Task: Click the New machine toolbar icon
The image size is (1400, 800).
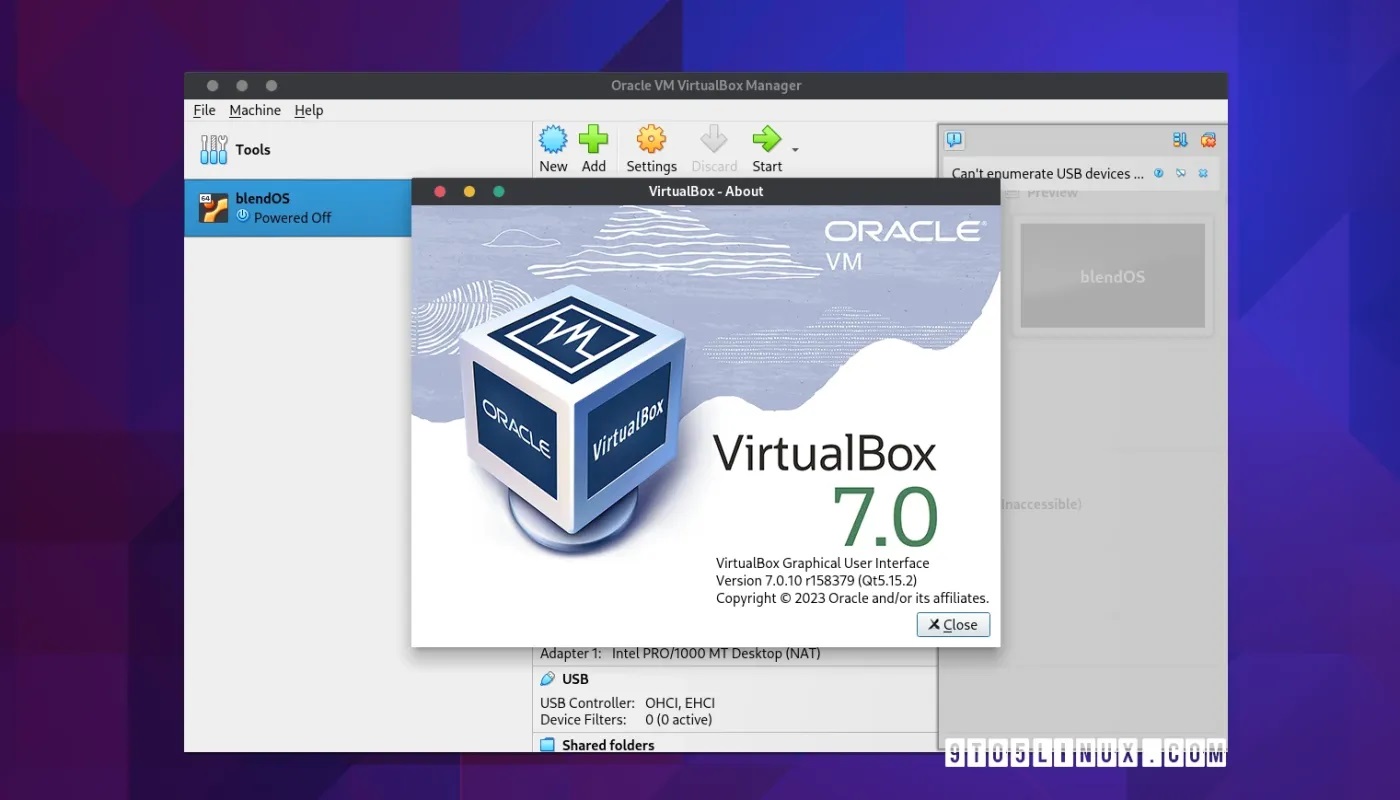Action: pyautogui.click(x=553, y=139)
